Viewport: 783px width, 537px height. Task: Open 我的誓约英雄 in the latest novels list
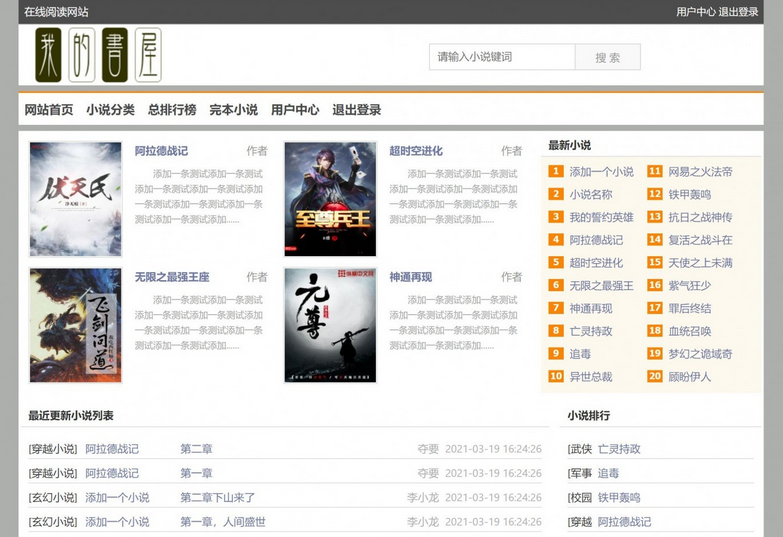pos(601,217)
